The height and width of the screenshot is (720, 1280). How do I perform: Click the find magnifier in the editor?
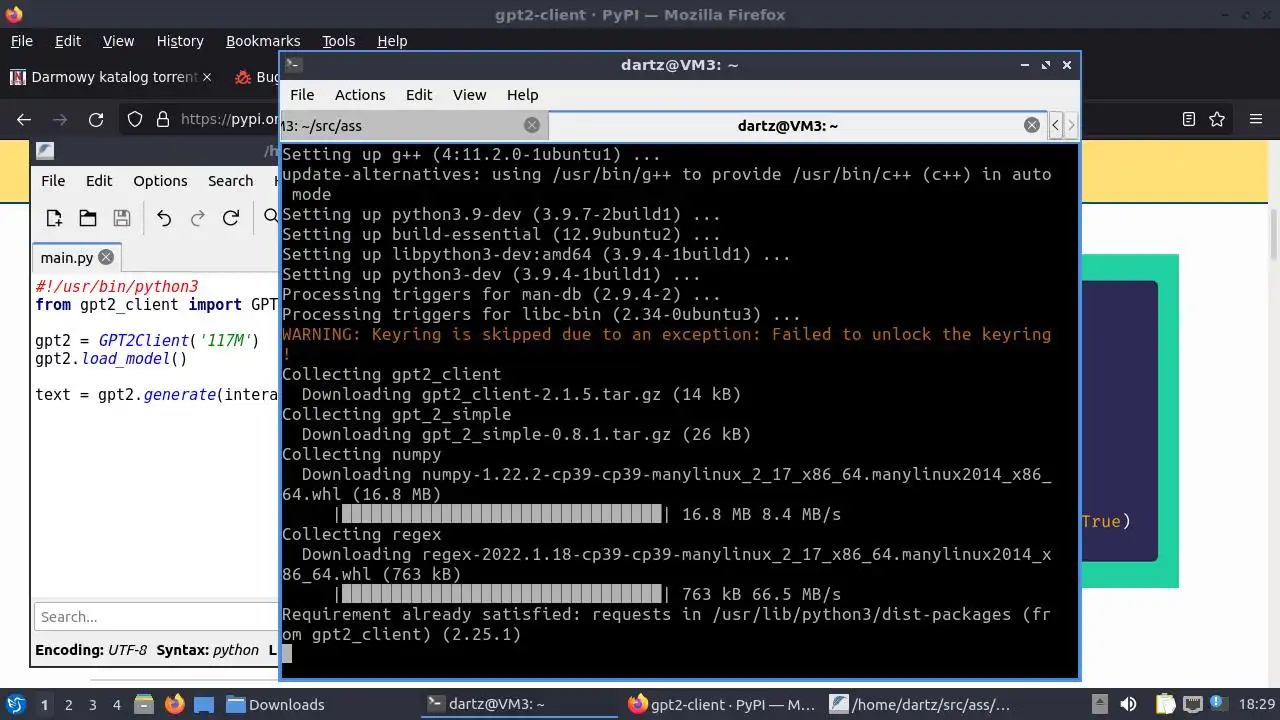[x=271, y=216]
